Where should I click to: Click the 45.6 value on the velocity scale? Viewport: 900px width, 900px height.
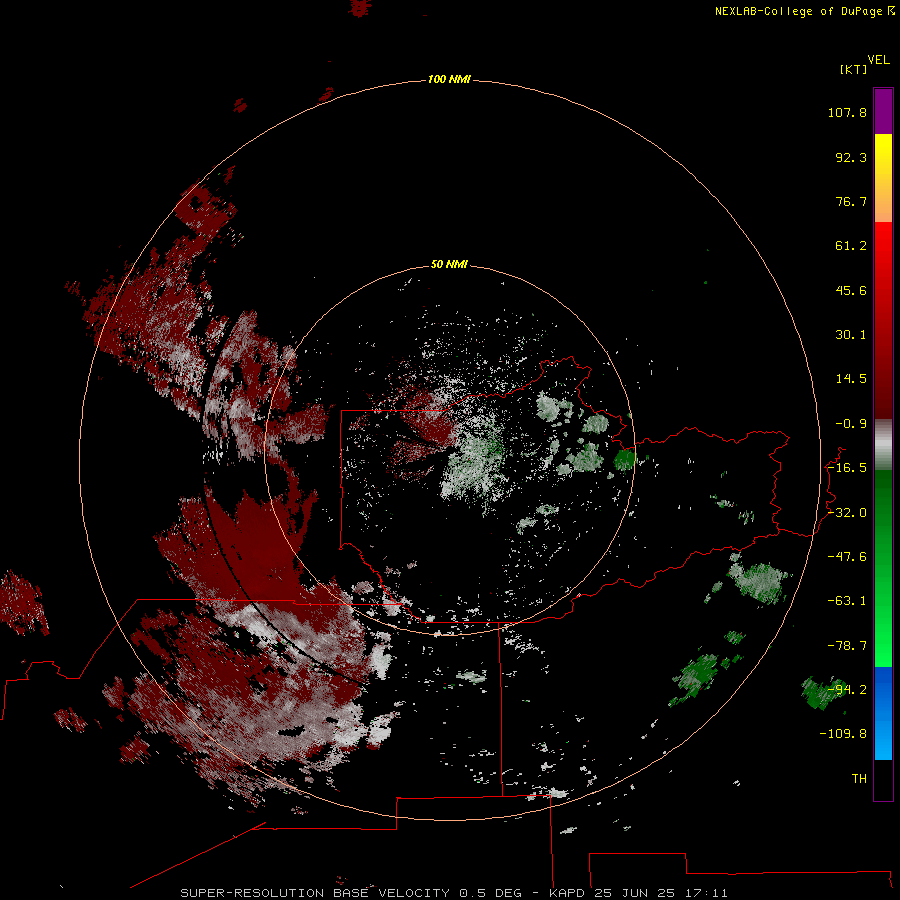click(851, 290)
